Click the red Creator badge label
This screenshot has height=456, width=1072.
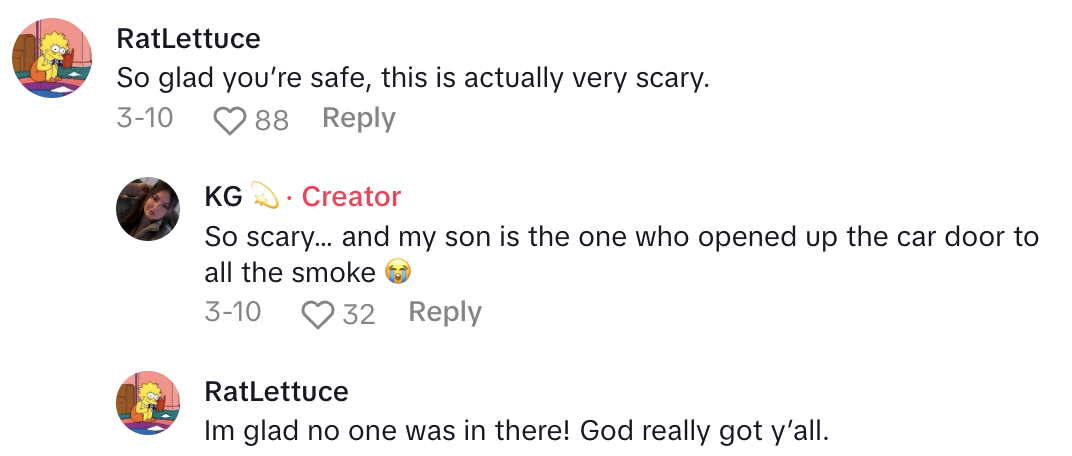tap(351, 197)
